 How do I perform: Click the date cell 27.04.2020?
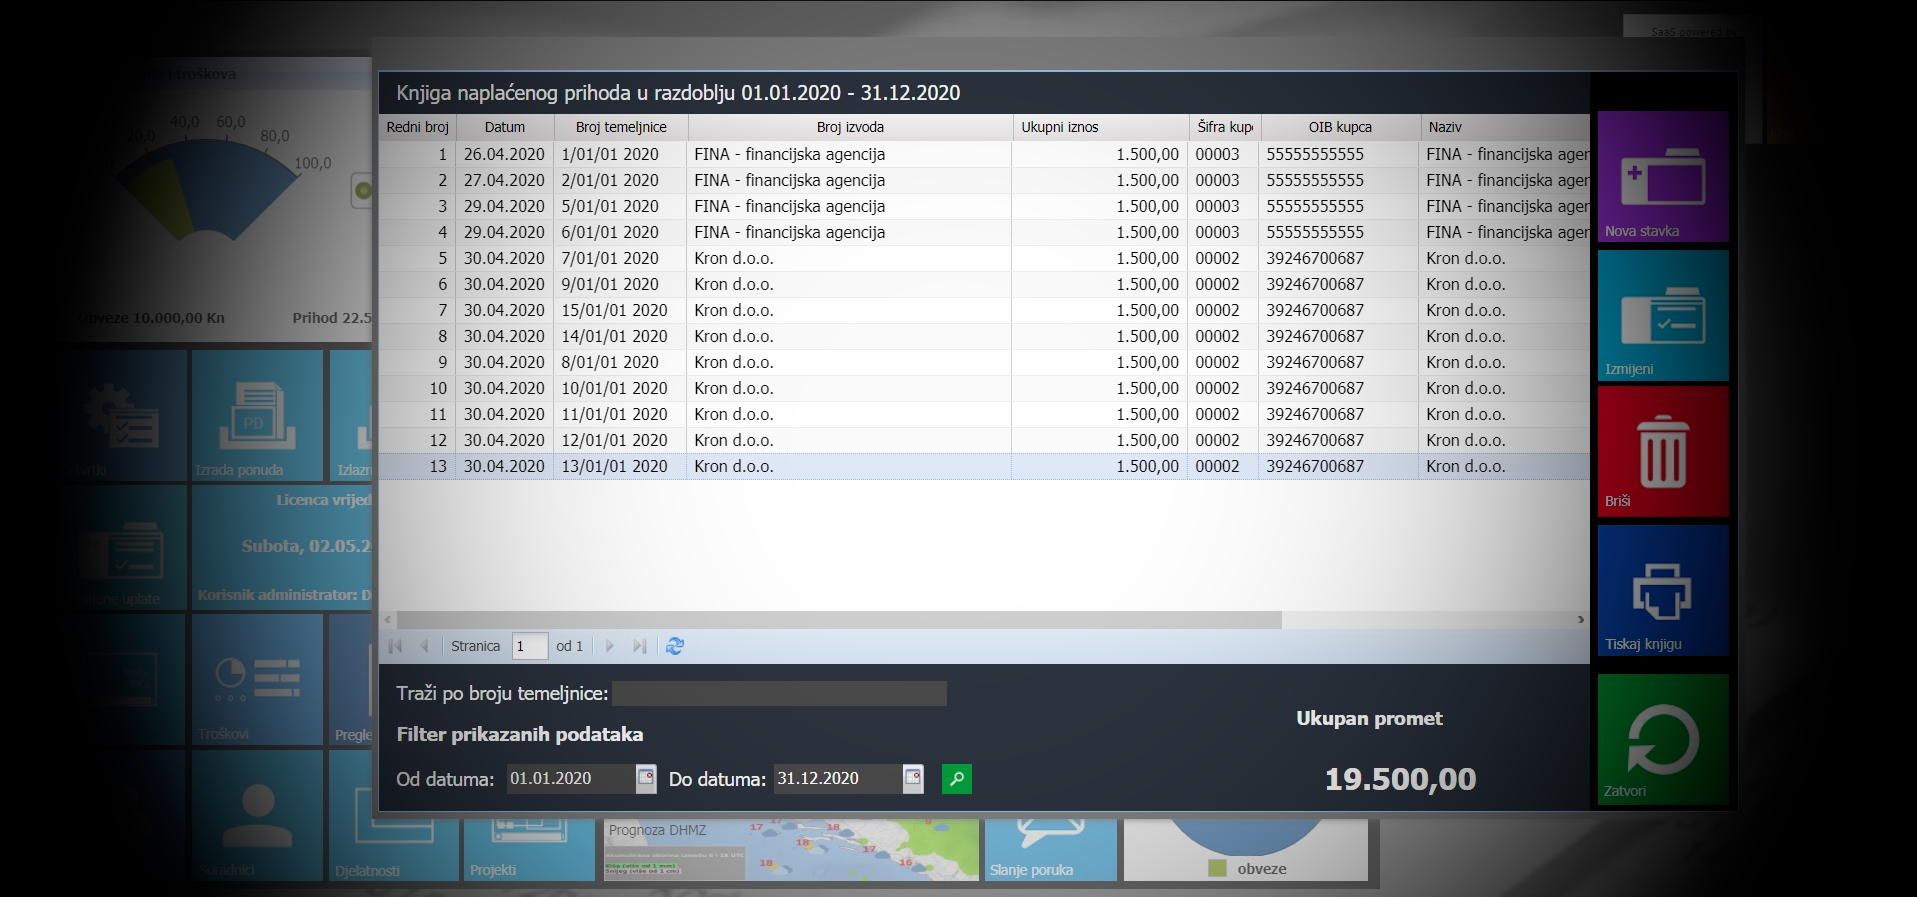504,180
